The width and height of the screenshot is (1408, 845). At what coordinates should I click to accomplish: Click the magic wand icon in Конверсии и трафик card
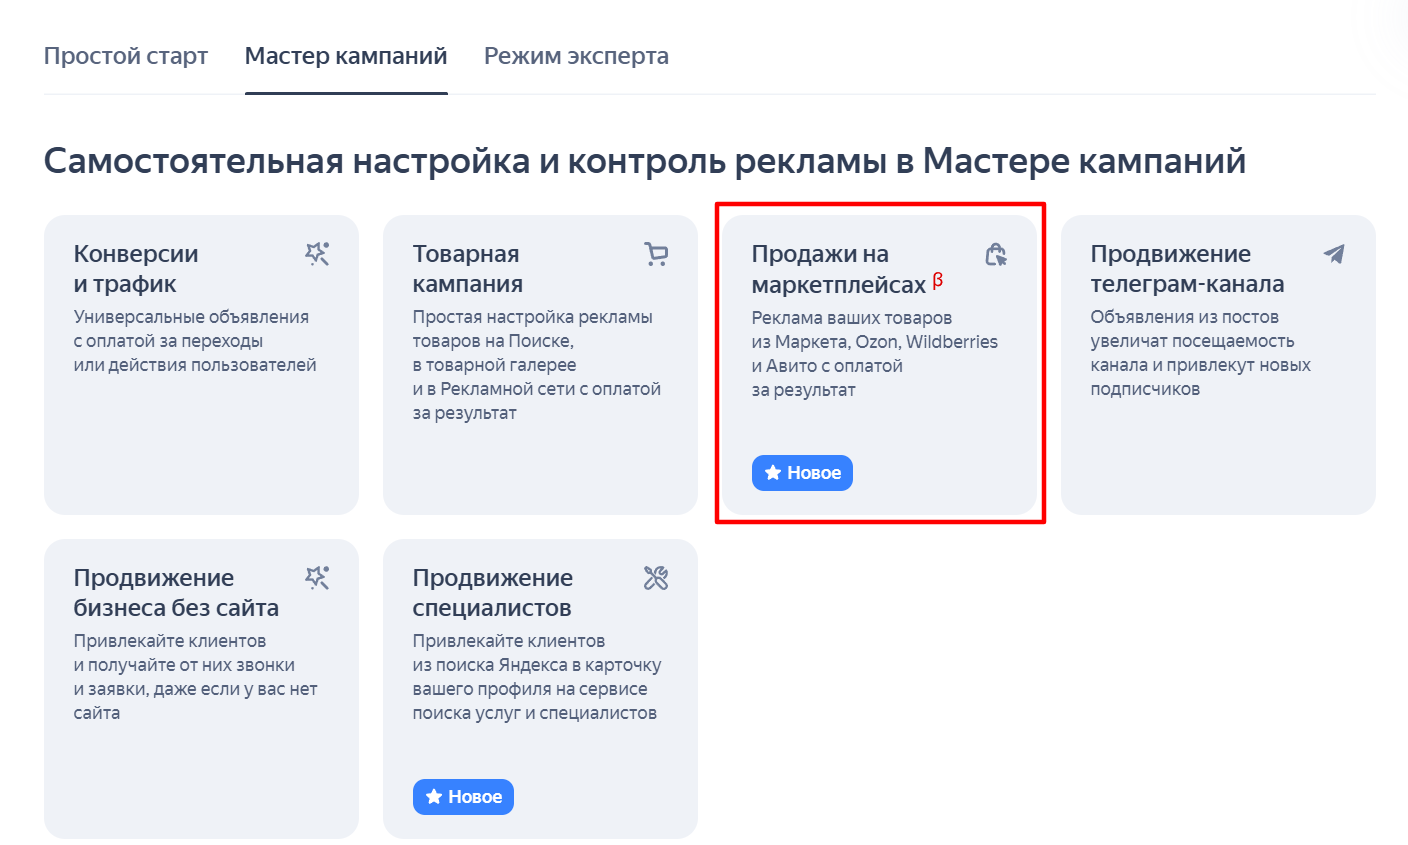click(317, 254)
